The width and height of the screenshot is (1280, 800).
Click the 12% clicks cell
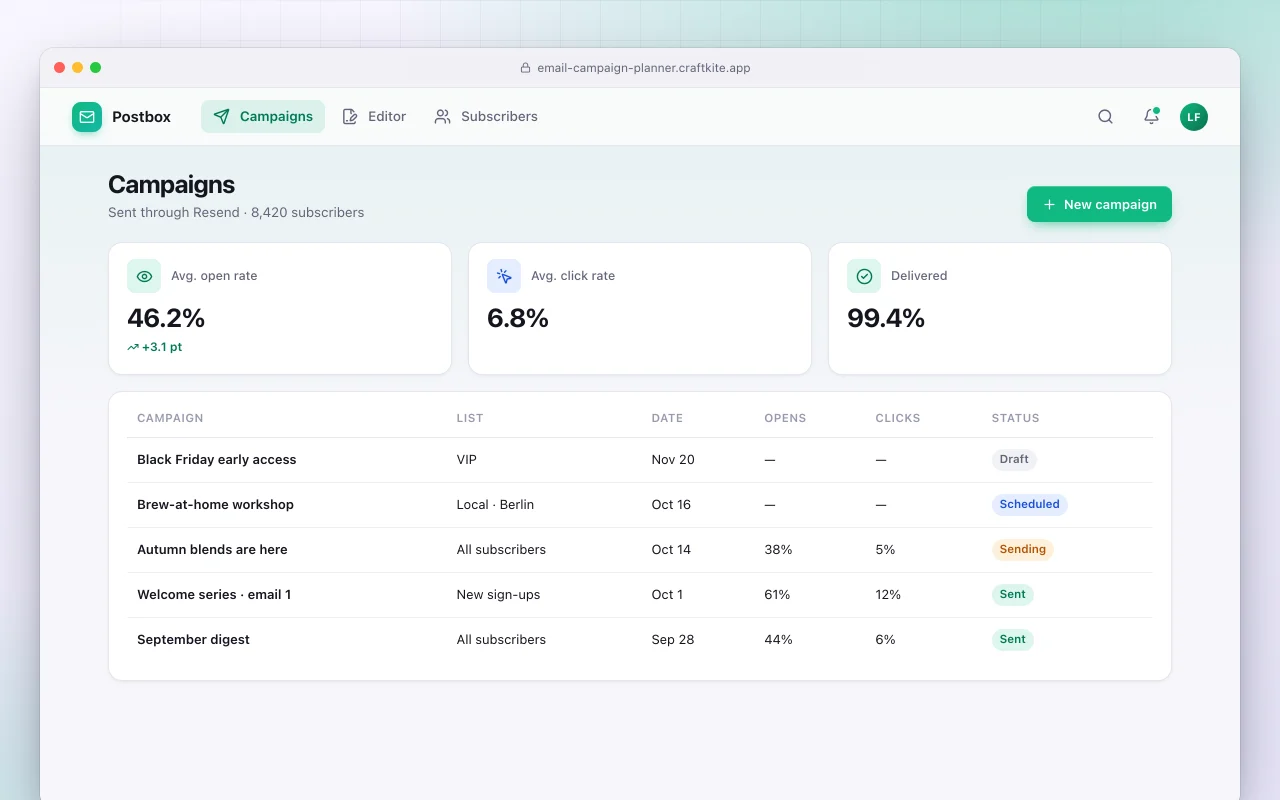[x=888, y=595]
